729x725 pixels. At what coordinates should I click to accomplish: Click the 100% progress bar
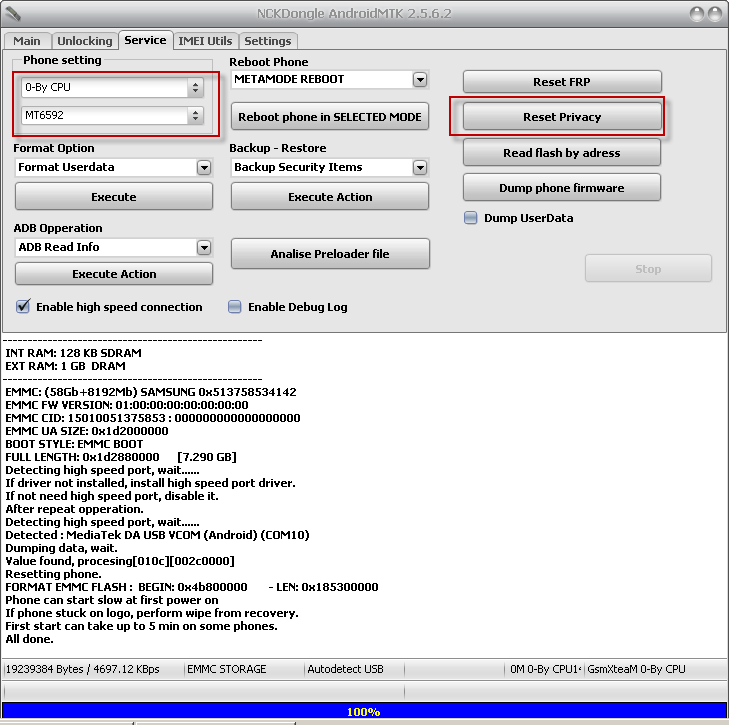point(364,711)
